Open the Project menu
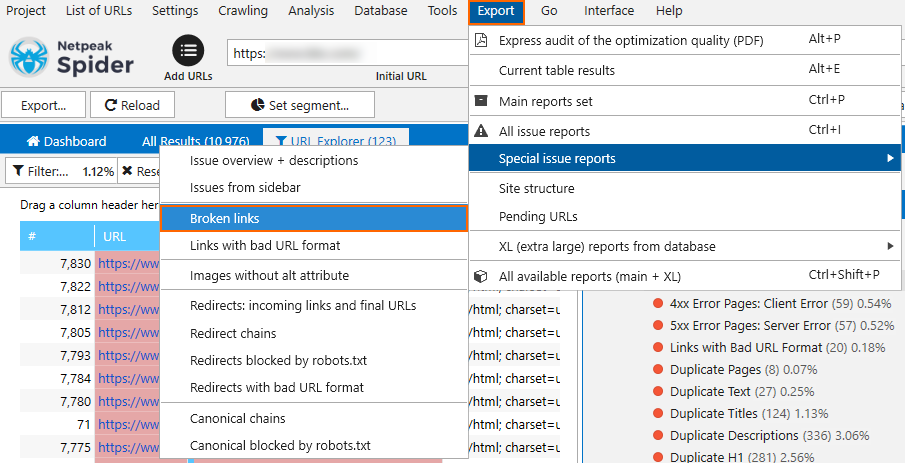 pos(26,10)
